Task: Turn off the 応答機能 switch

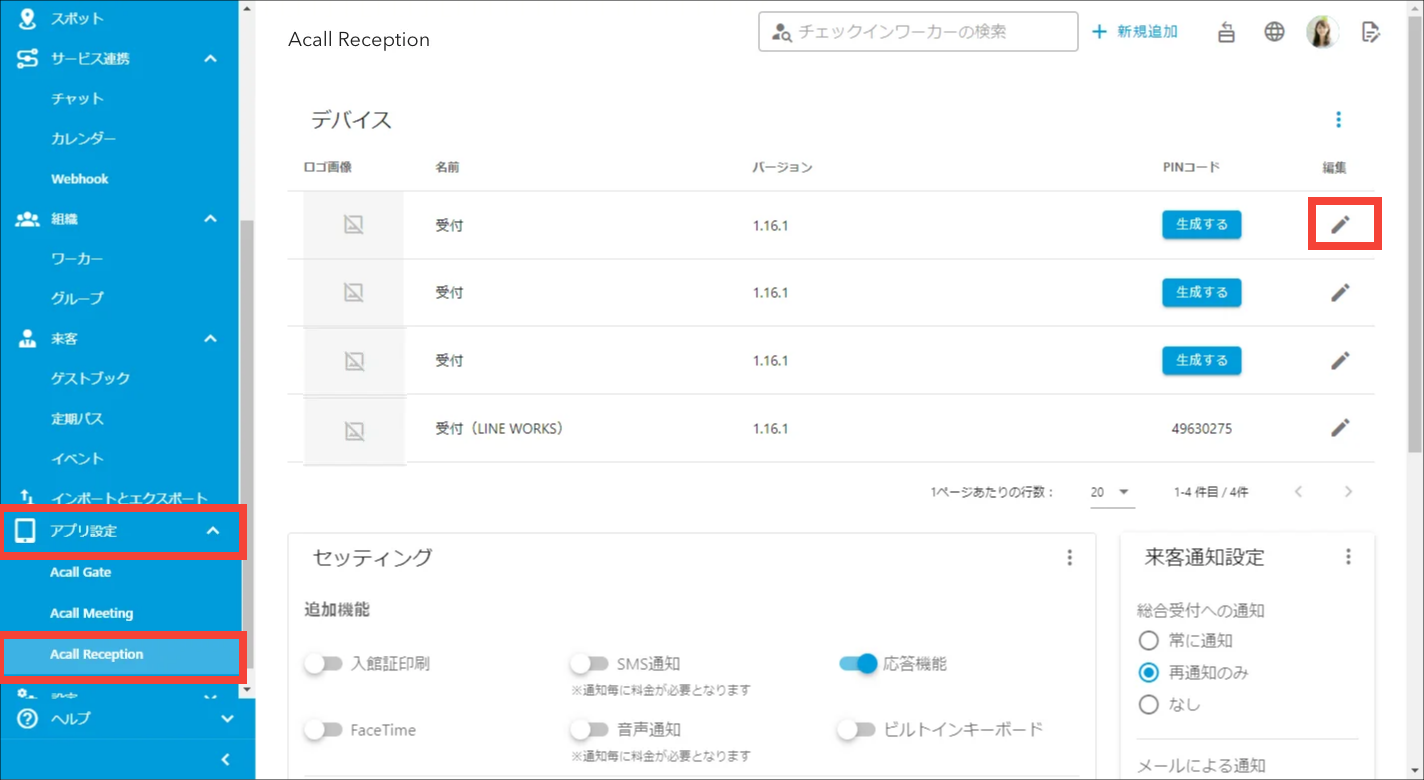Action: click(858, 663)
